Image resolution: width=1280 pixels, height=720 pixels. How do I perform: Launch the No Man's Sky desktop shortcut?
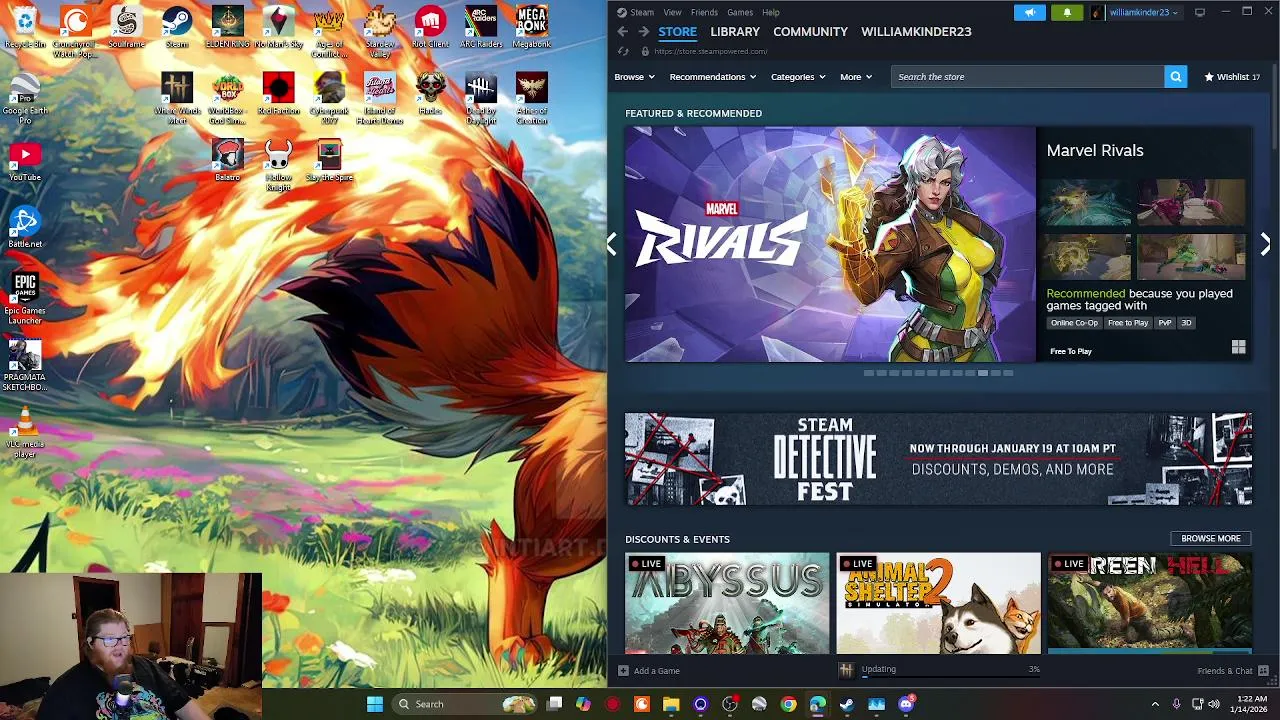278,27
